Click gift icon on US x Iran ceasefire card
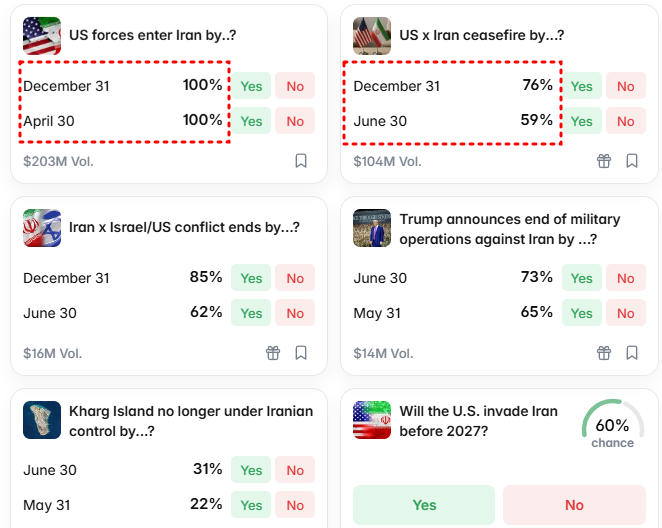The height and width of the screenshot is (528, 662). click(604, 161)
